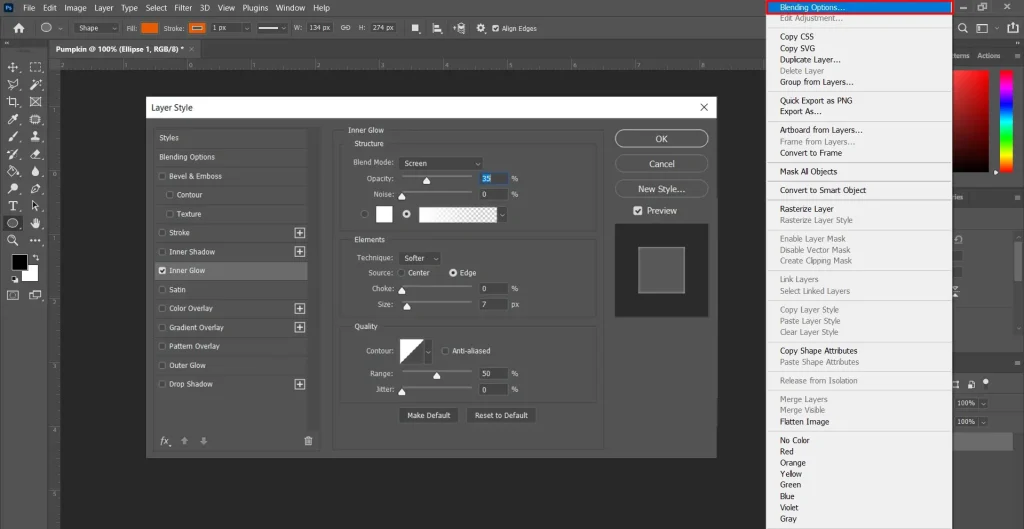Screen dimensions: 1024x529
Task: Open the Blend Mode Screen dropdown
Action: coord(441,163)
